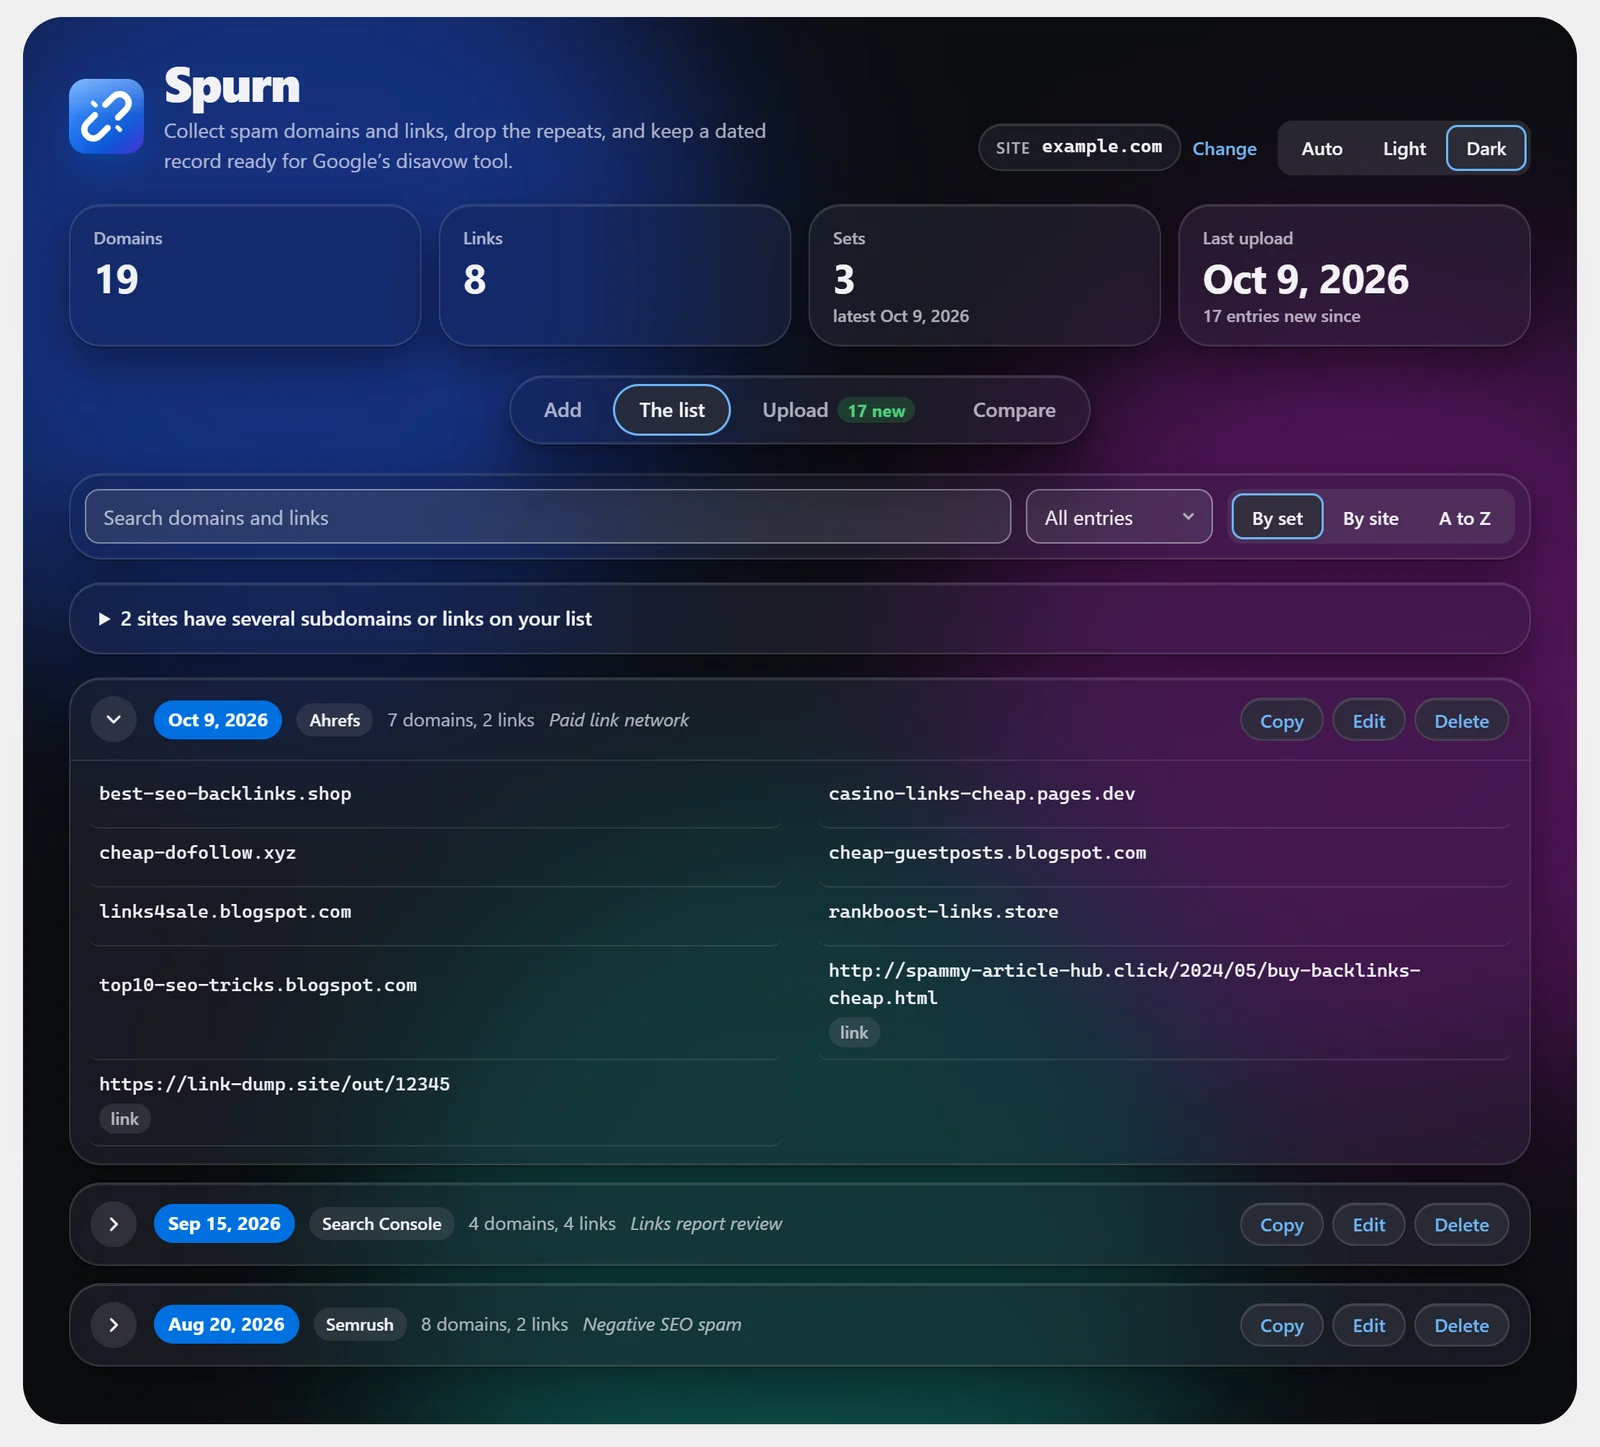Click the Domains 19 stat card
The image size is (1600, 1447).
tap(245, 276)
